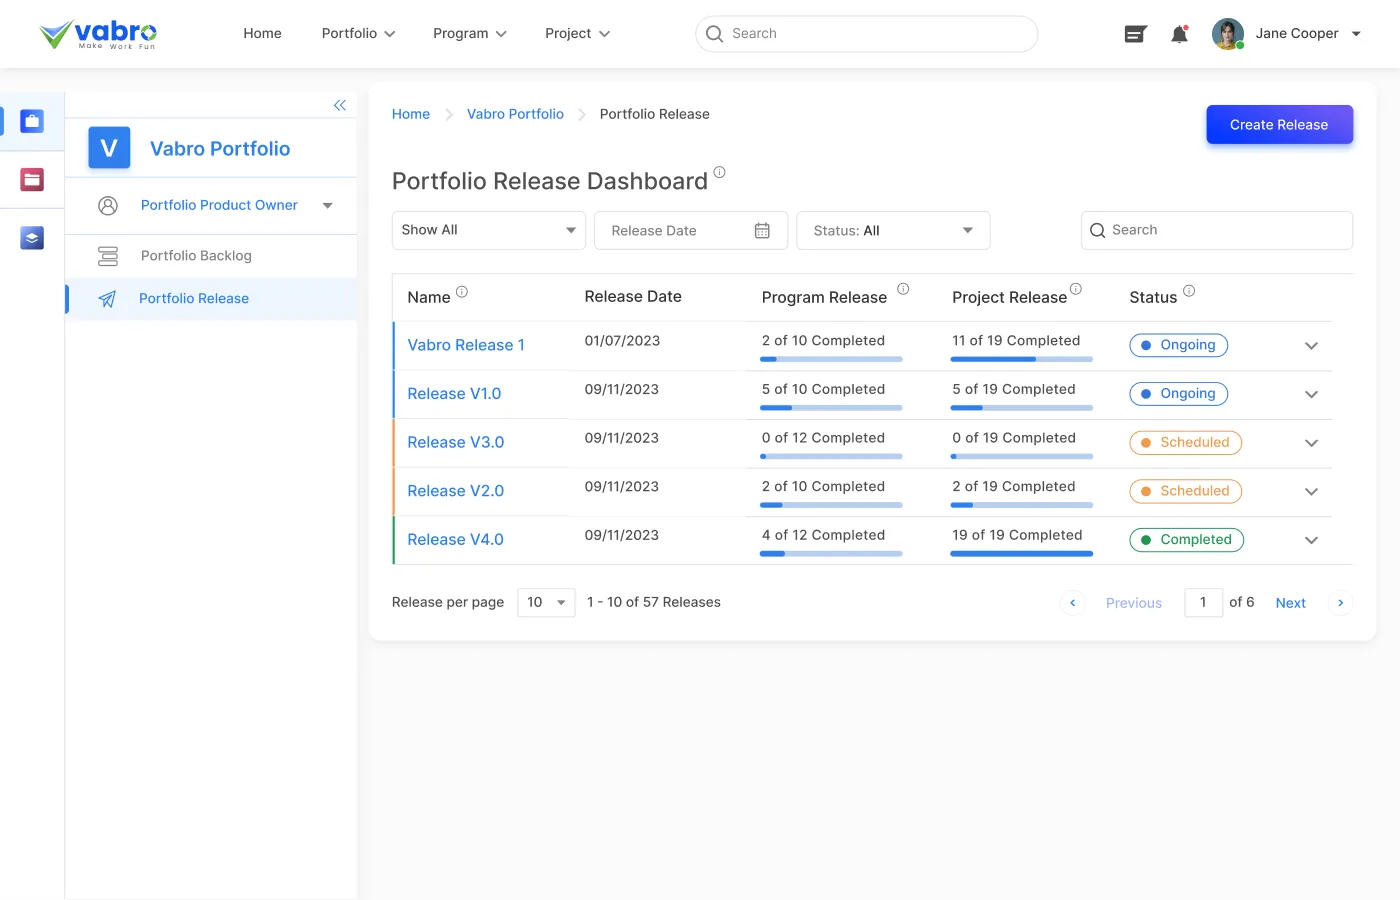Open notifications via the bell icon

tap(1179, 33)
